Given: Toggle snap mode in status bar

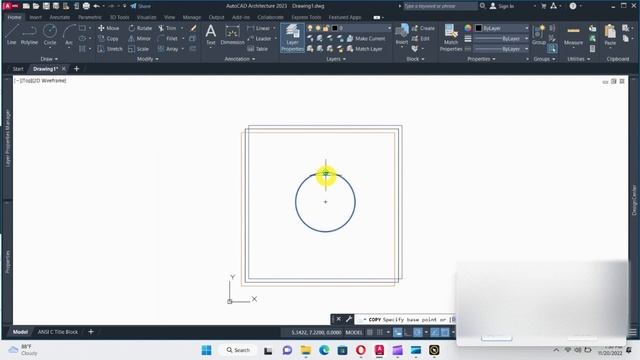Looking at the screenshot, I should [380, 332].
